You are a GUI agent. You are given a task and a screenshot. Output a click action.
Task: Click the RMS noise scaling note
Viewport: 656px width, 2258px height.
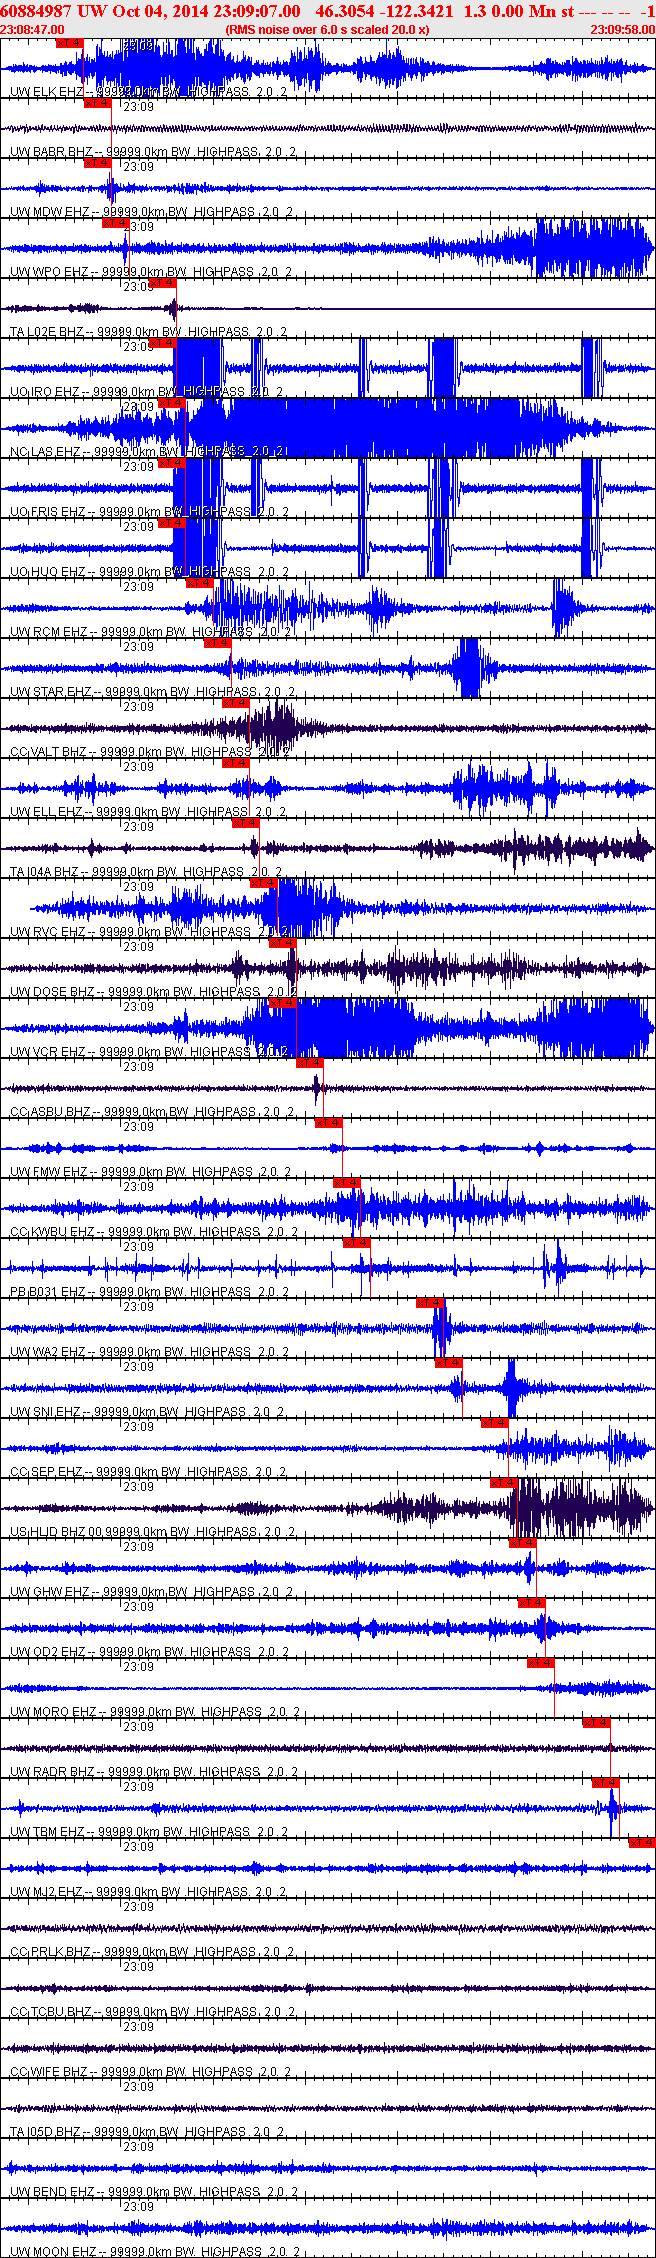pos(328,30)
